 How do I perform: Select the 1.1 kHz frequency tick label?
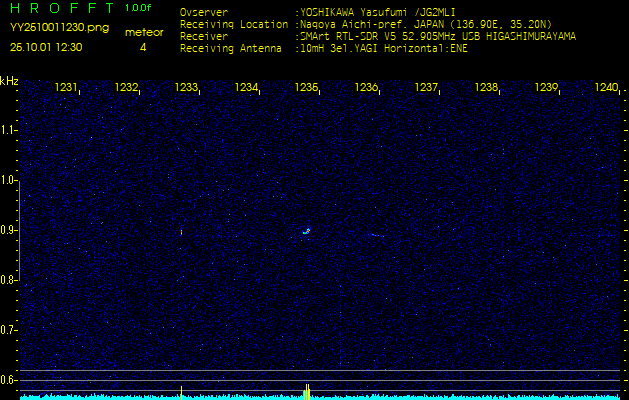pyautogui.click(x=9, y=130)
